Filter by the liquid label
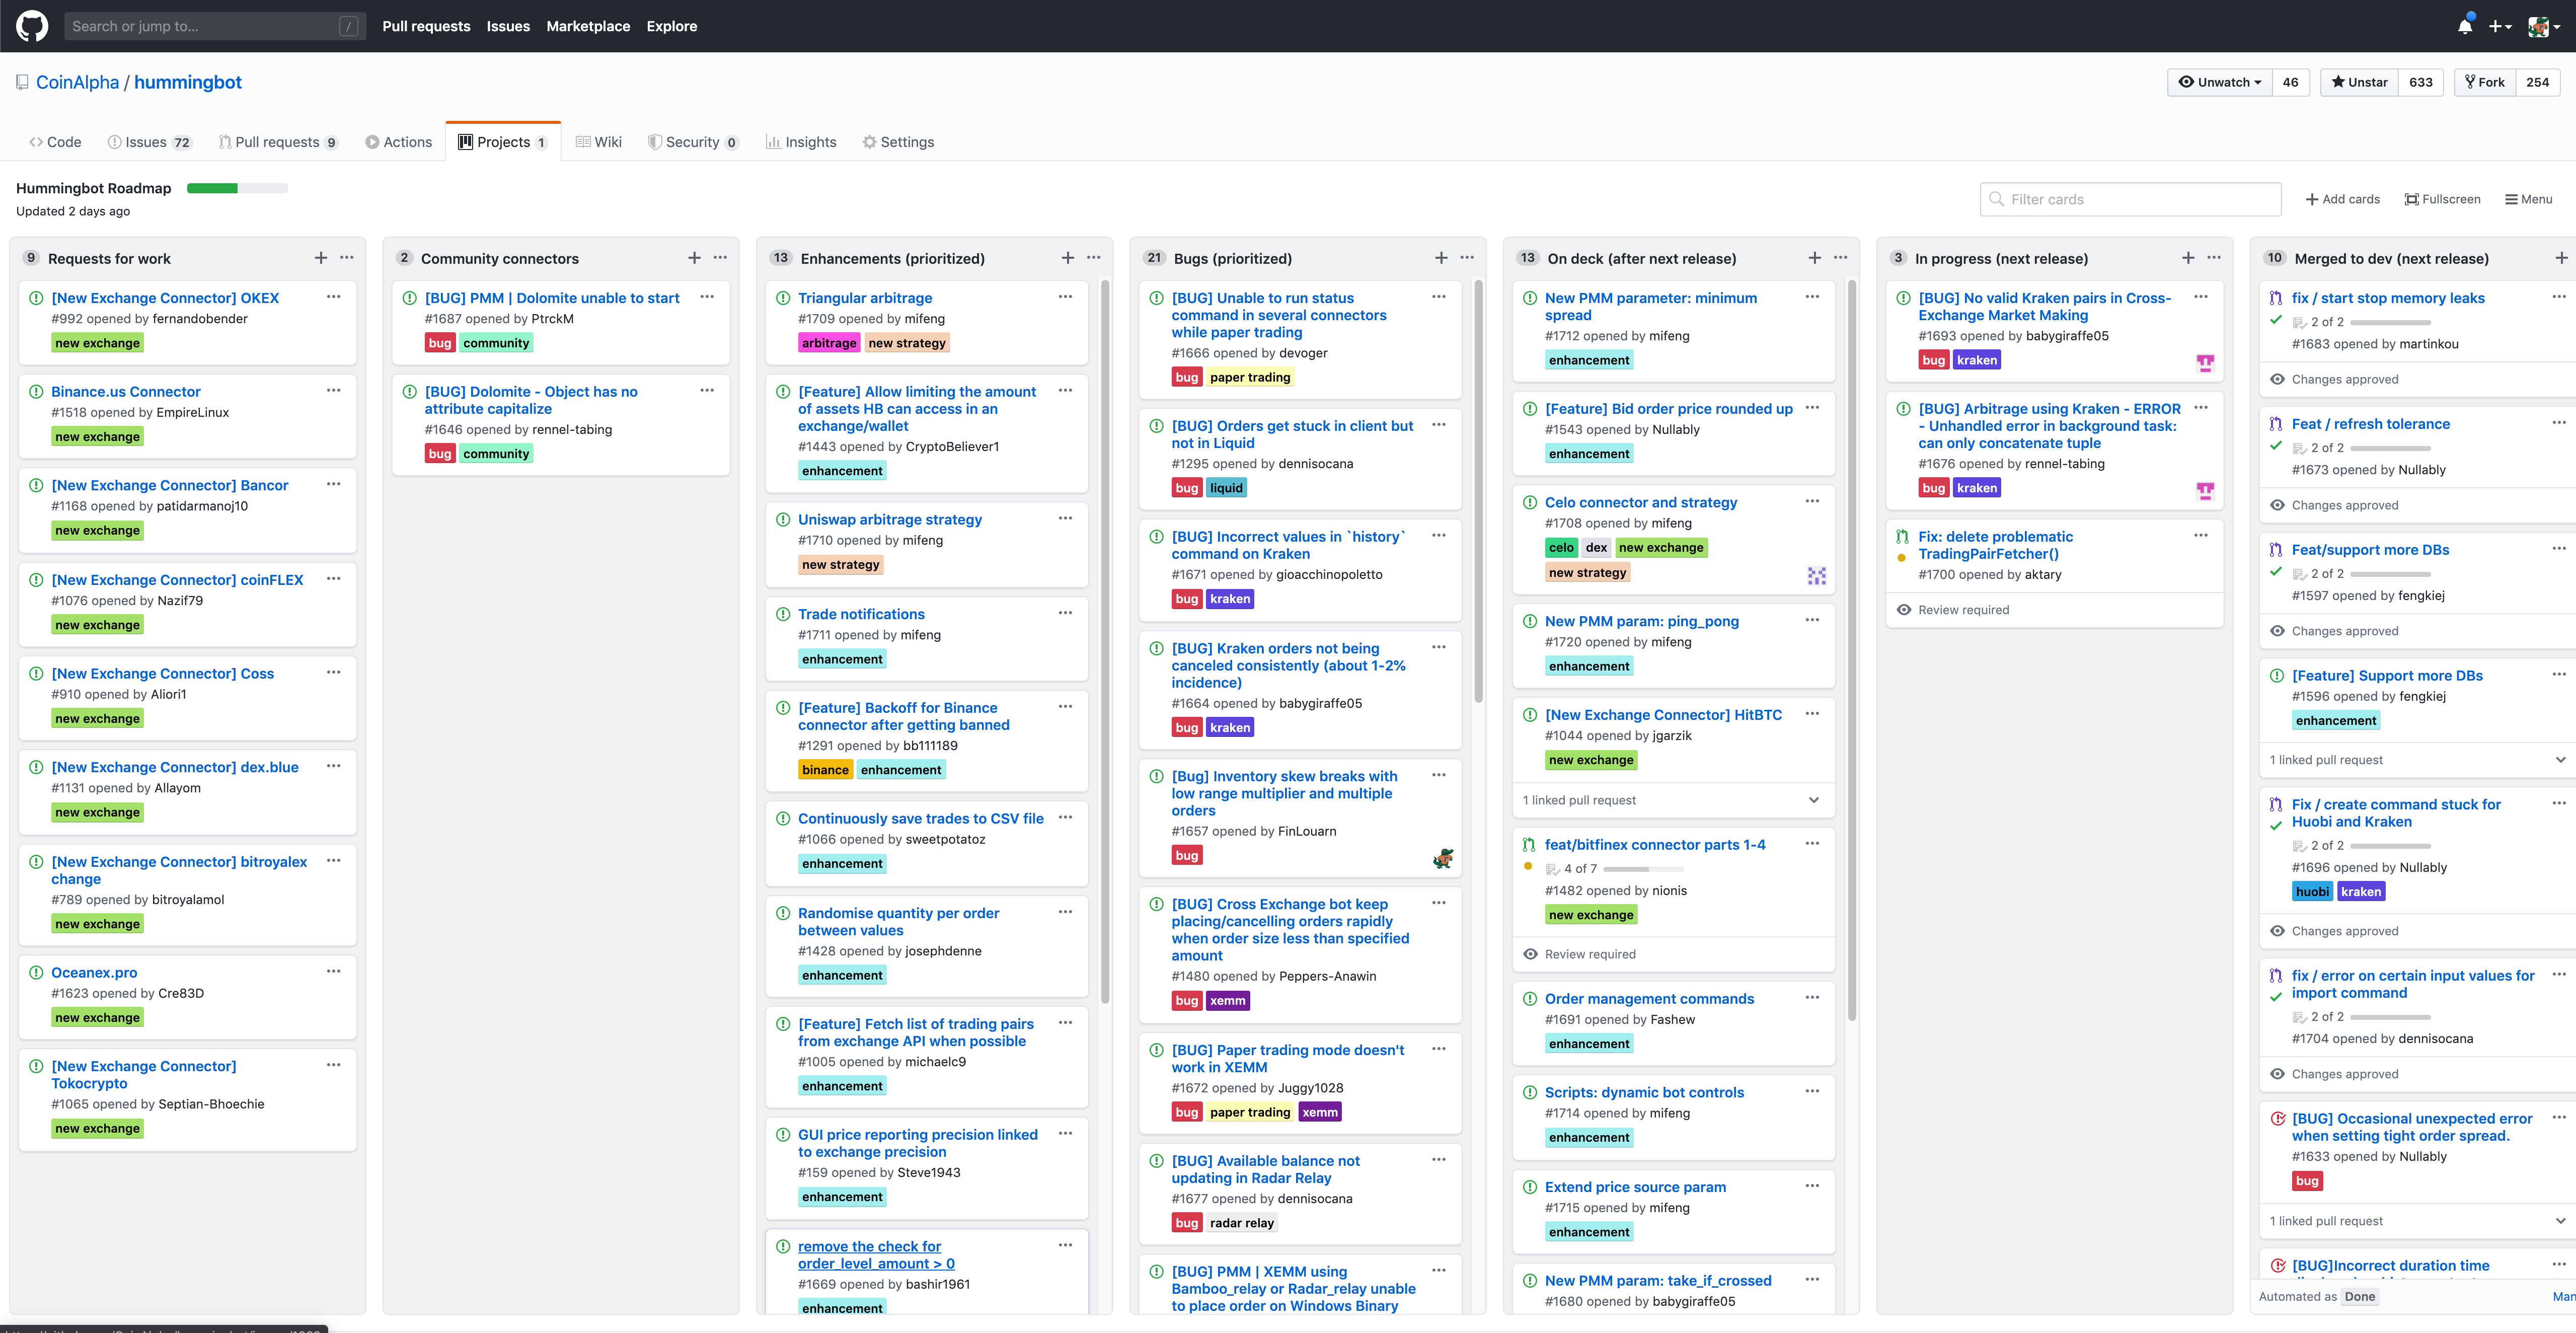 [1226, 488]
